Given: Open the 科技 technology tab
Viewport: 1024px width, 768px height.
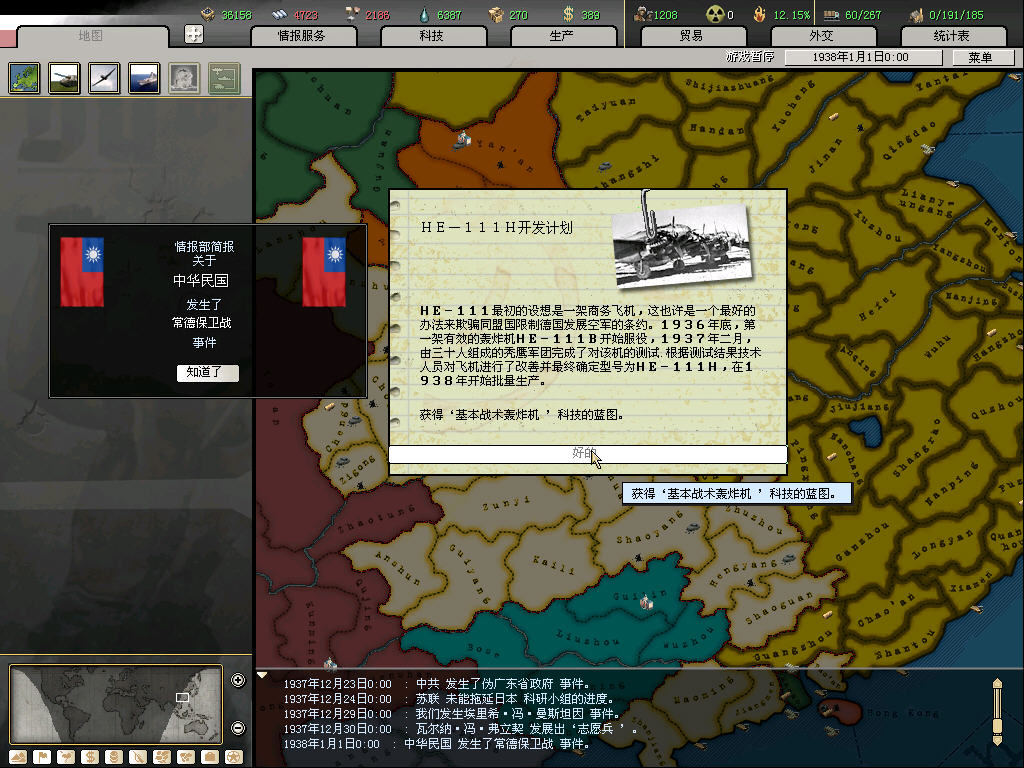Looking at the screenshot, I should 431,36.
